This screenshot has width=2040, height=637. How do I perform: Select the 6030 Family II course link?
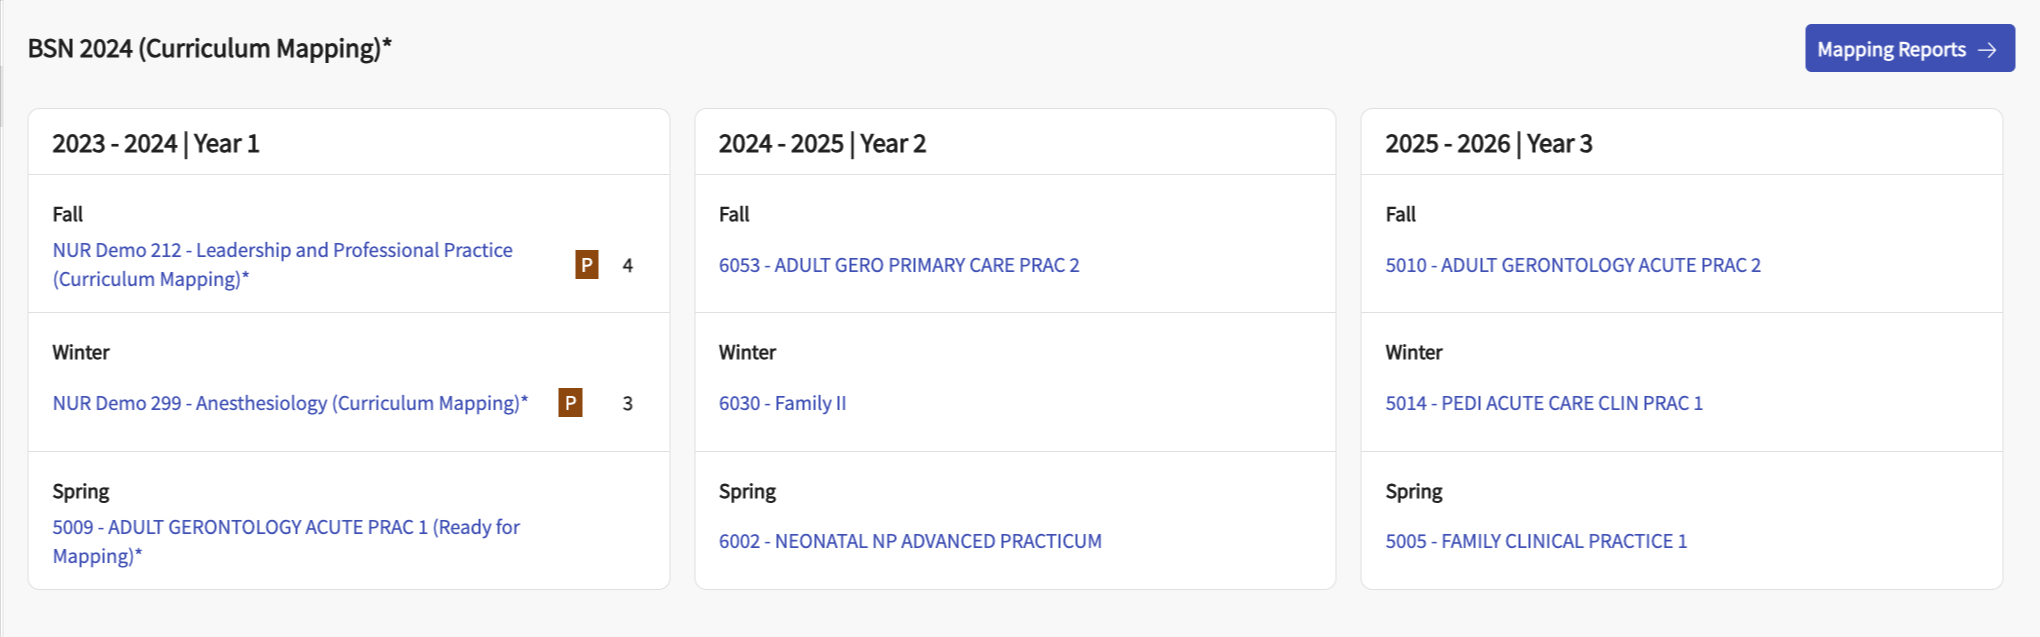coord(782,403)
